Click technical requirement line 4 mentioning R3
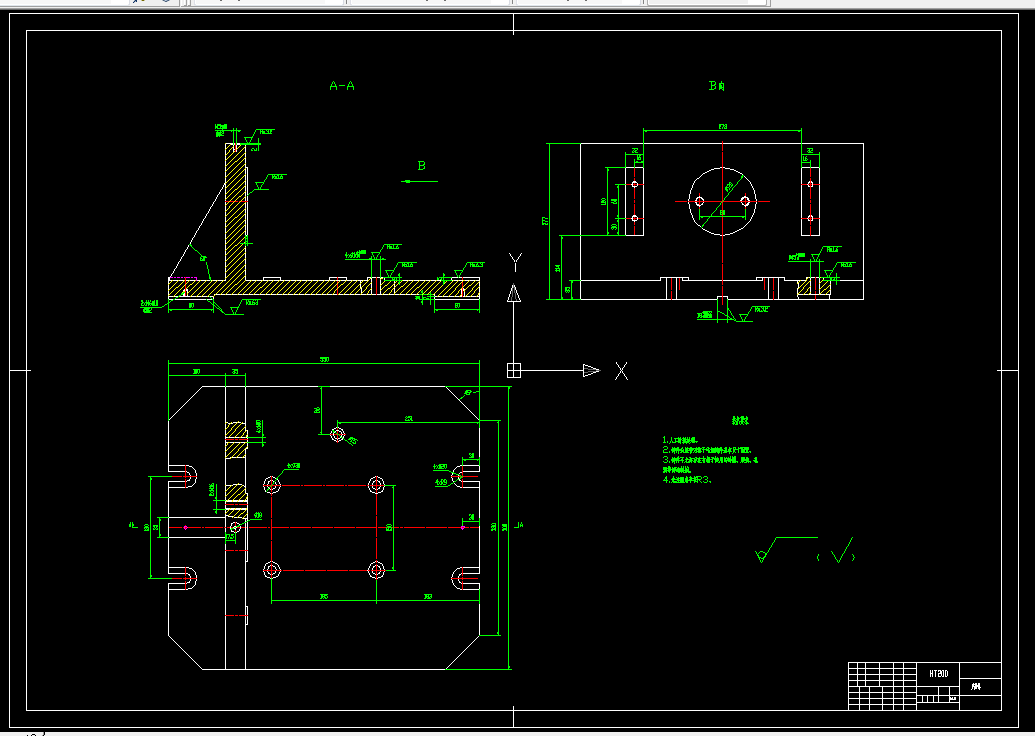Screen dimensions: 1035x736 (x=687, y=481)
